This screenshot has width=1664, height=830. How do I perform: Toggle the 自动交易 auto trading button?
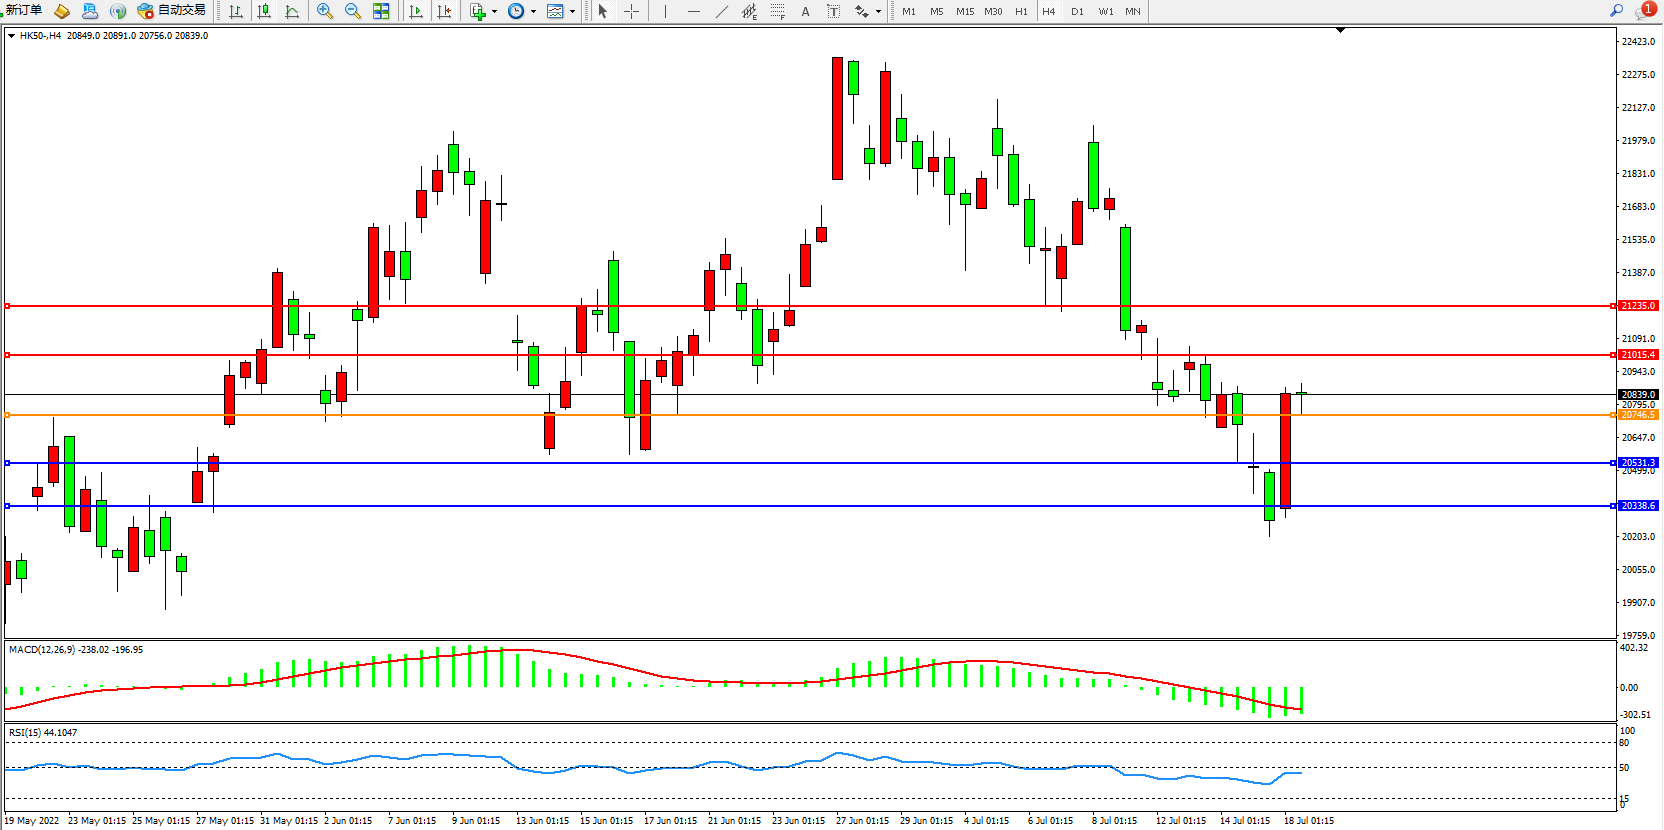coord(171,11)
